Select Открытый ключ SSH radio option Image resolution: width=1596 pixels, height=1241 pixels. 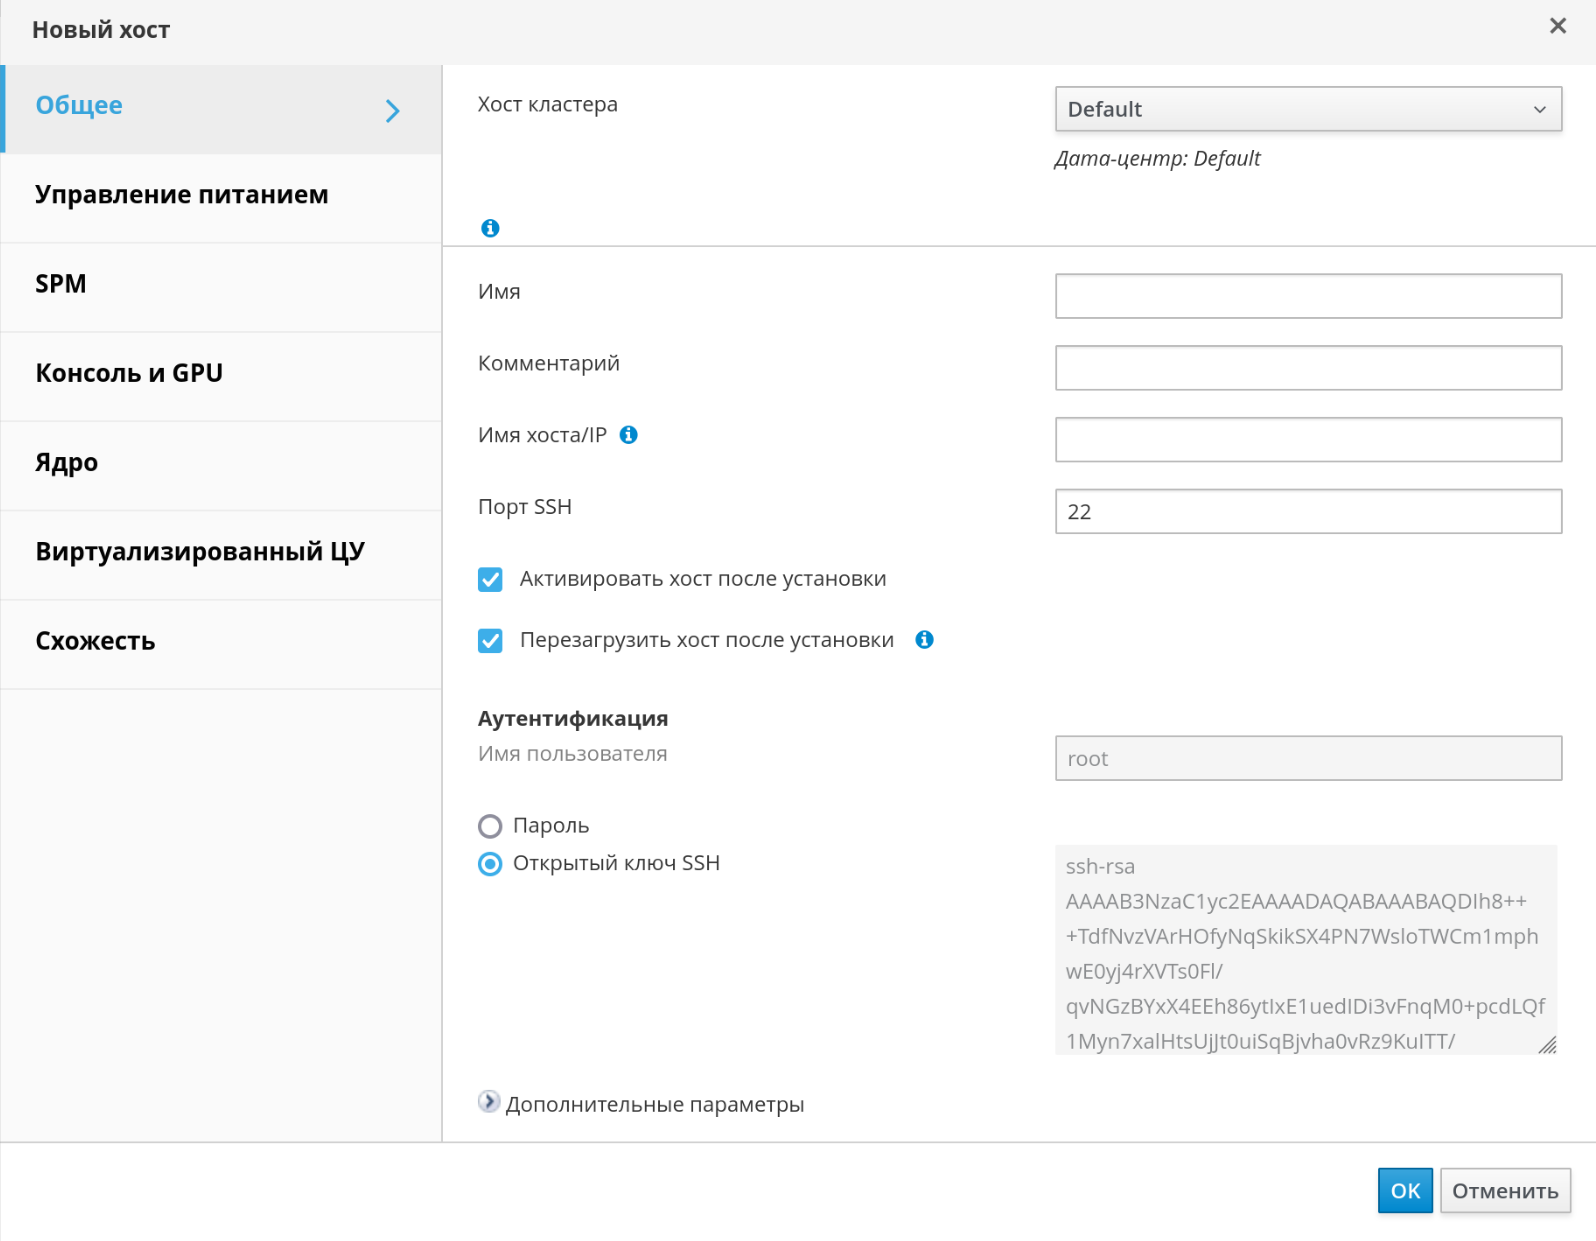[490, 863]
